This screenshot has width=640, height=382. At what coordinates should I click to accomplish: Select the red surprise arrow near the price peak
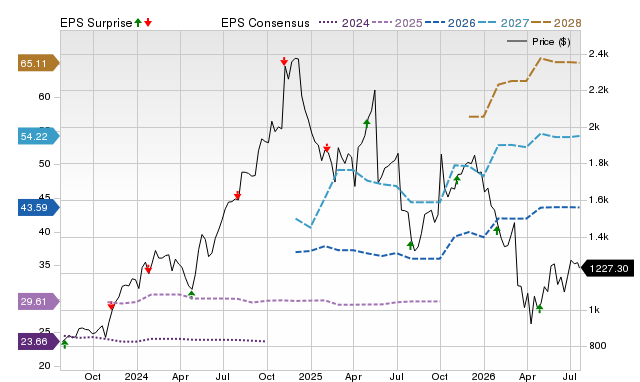tap(284, 61)
